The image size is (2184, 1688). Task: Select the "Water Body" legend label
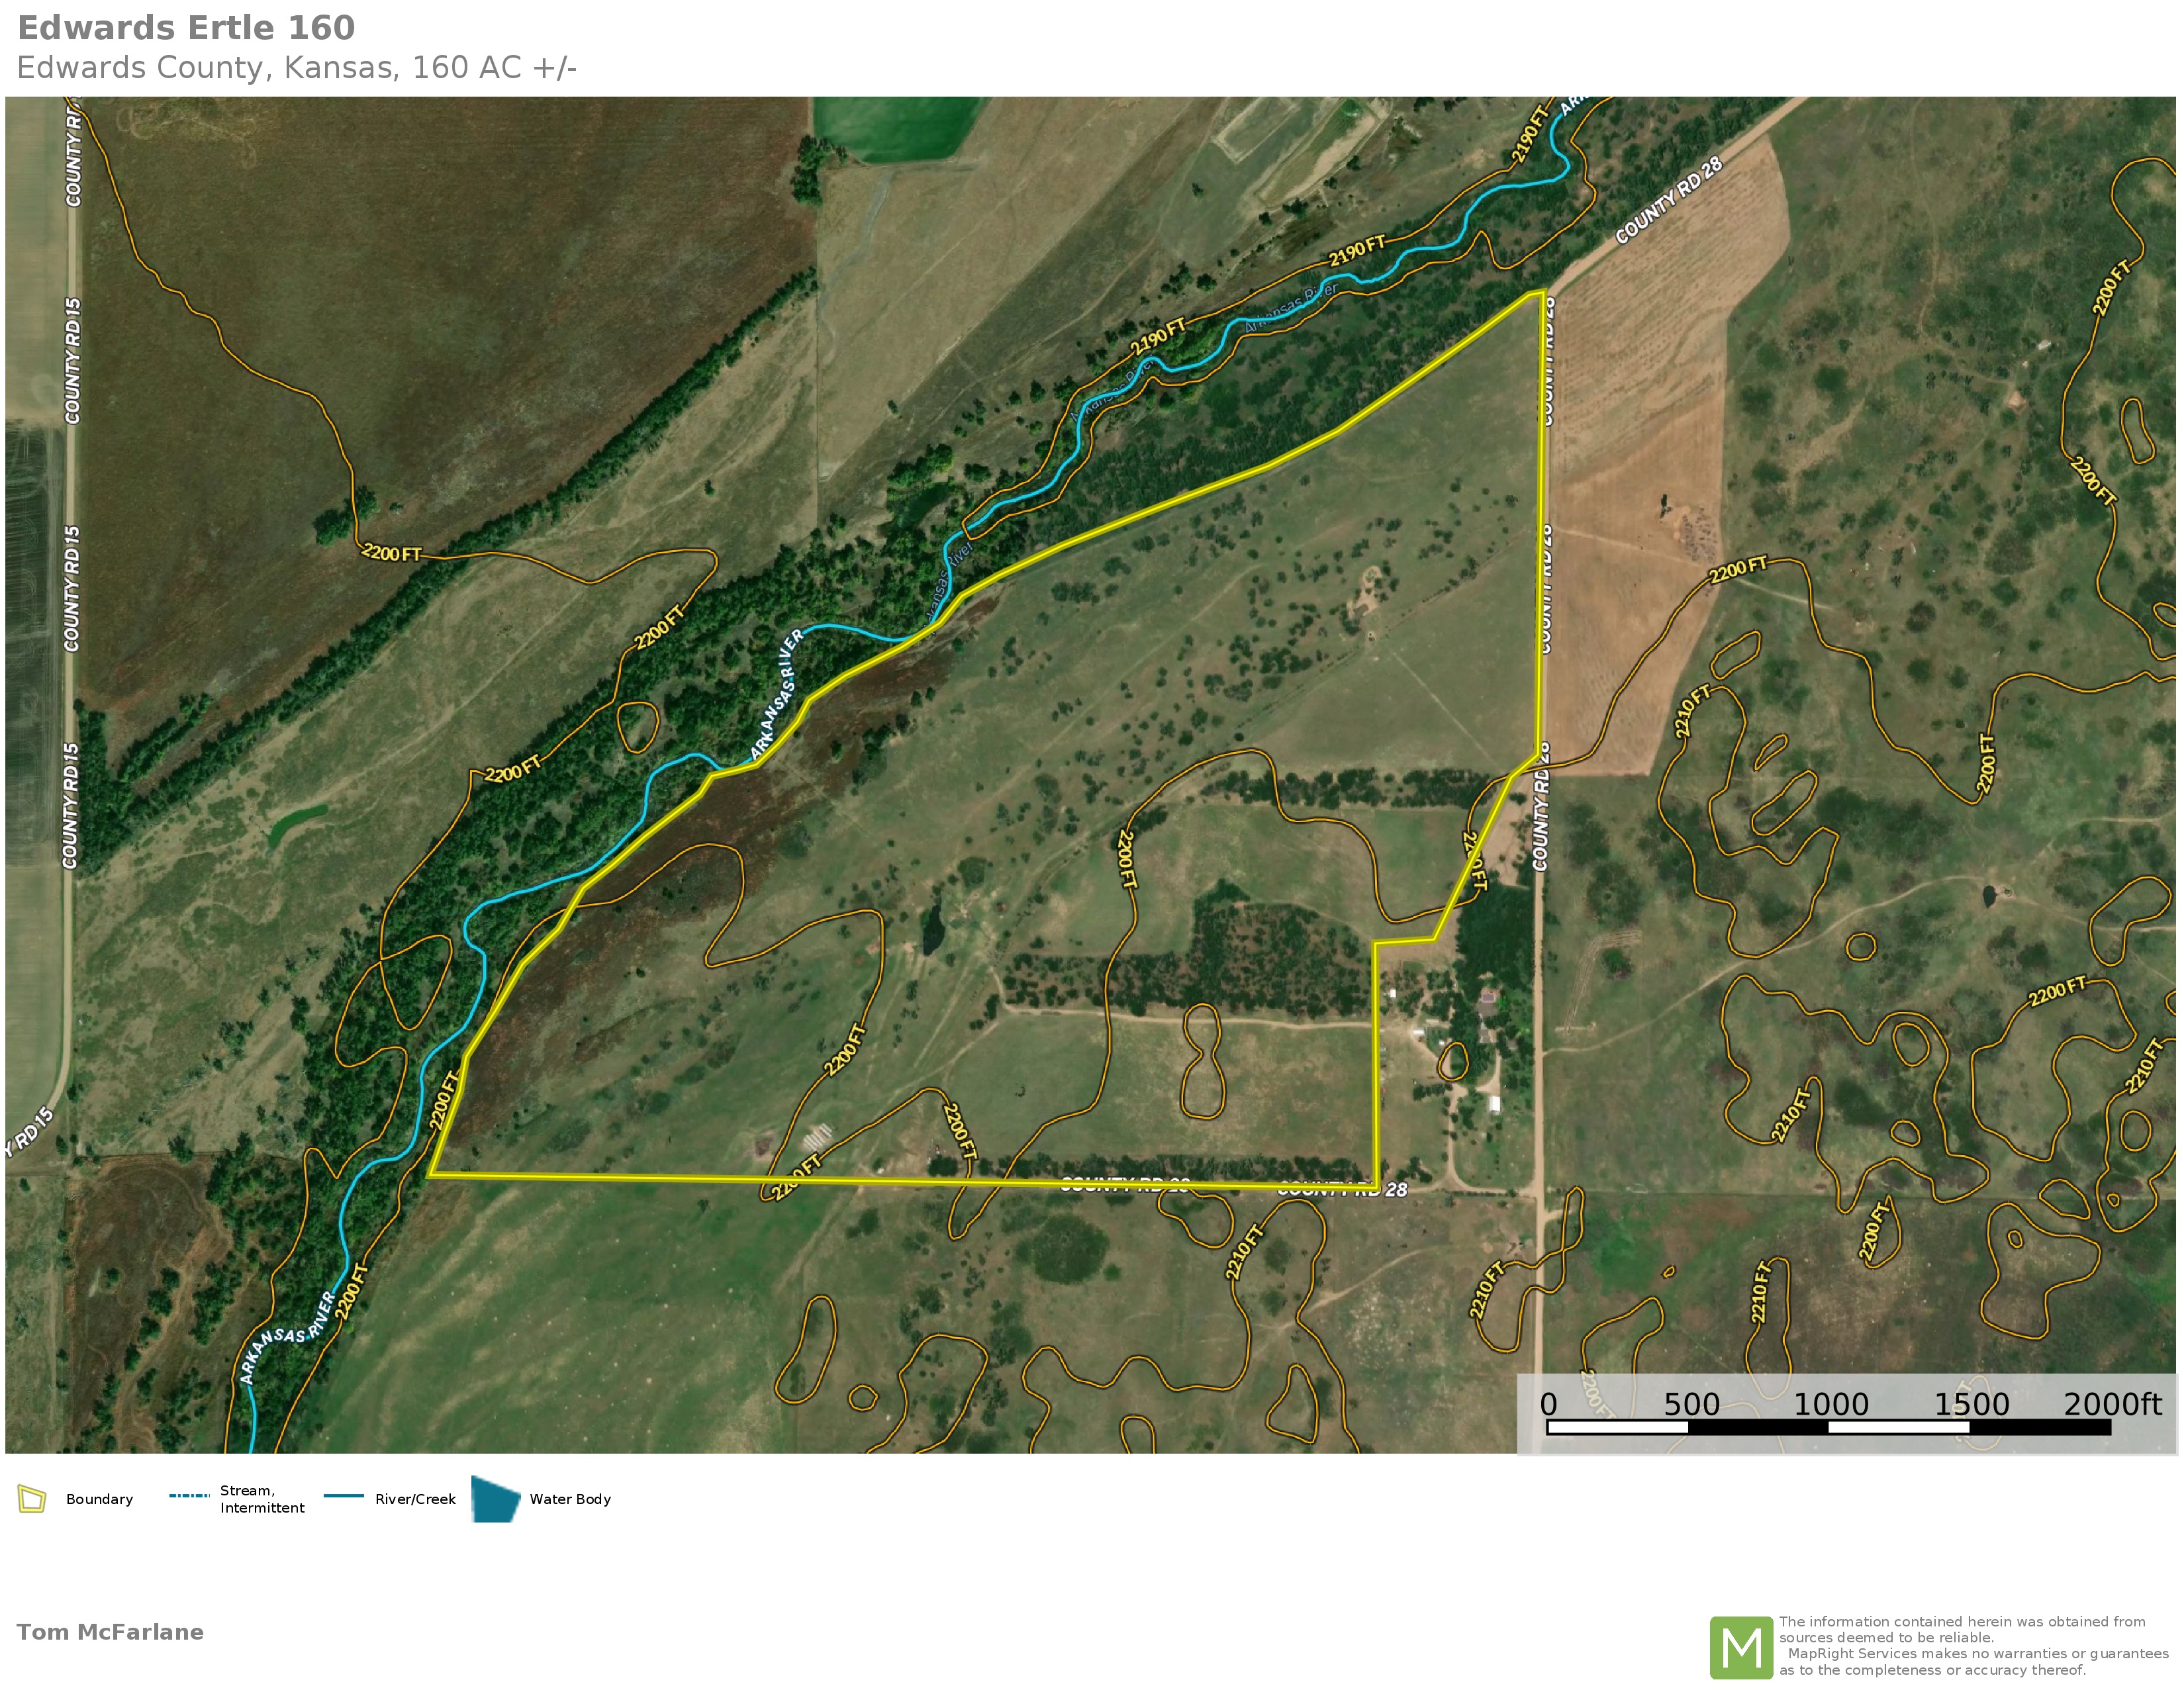pos(570,1499)
